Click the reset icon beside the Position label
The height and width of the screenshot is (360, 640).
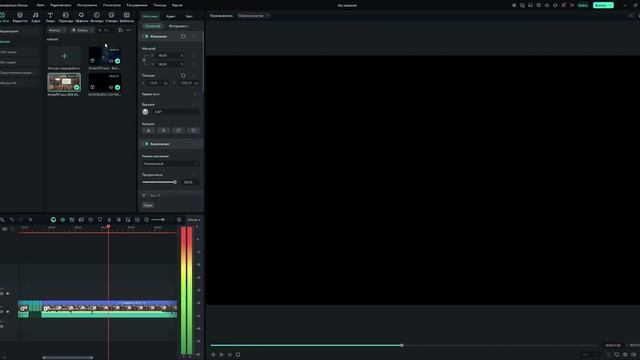(x=183, y=76)
